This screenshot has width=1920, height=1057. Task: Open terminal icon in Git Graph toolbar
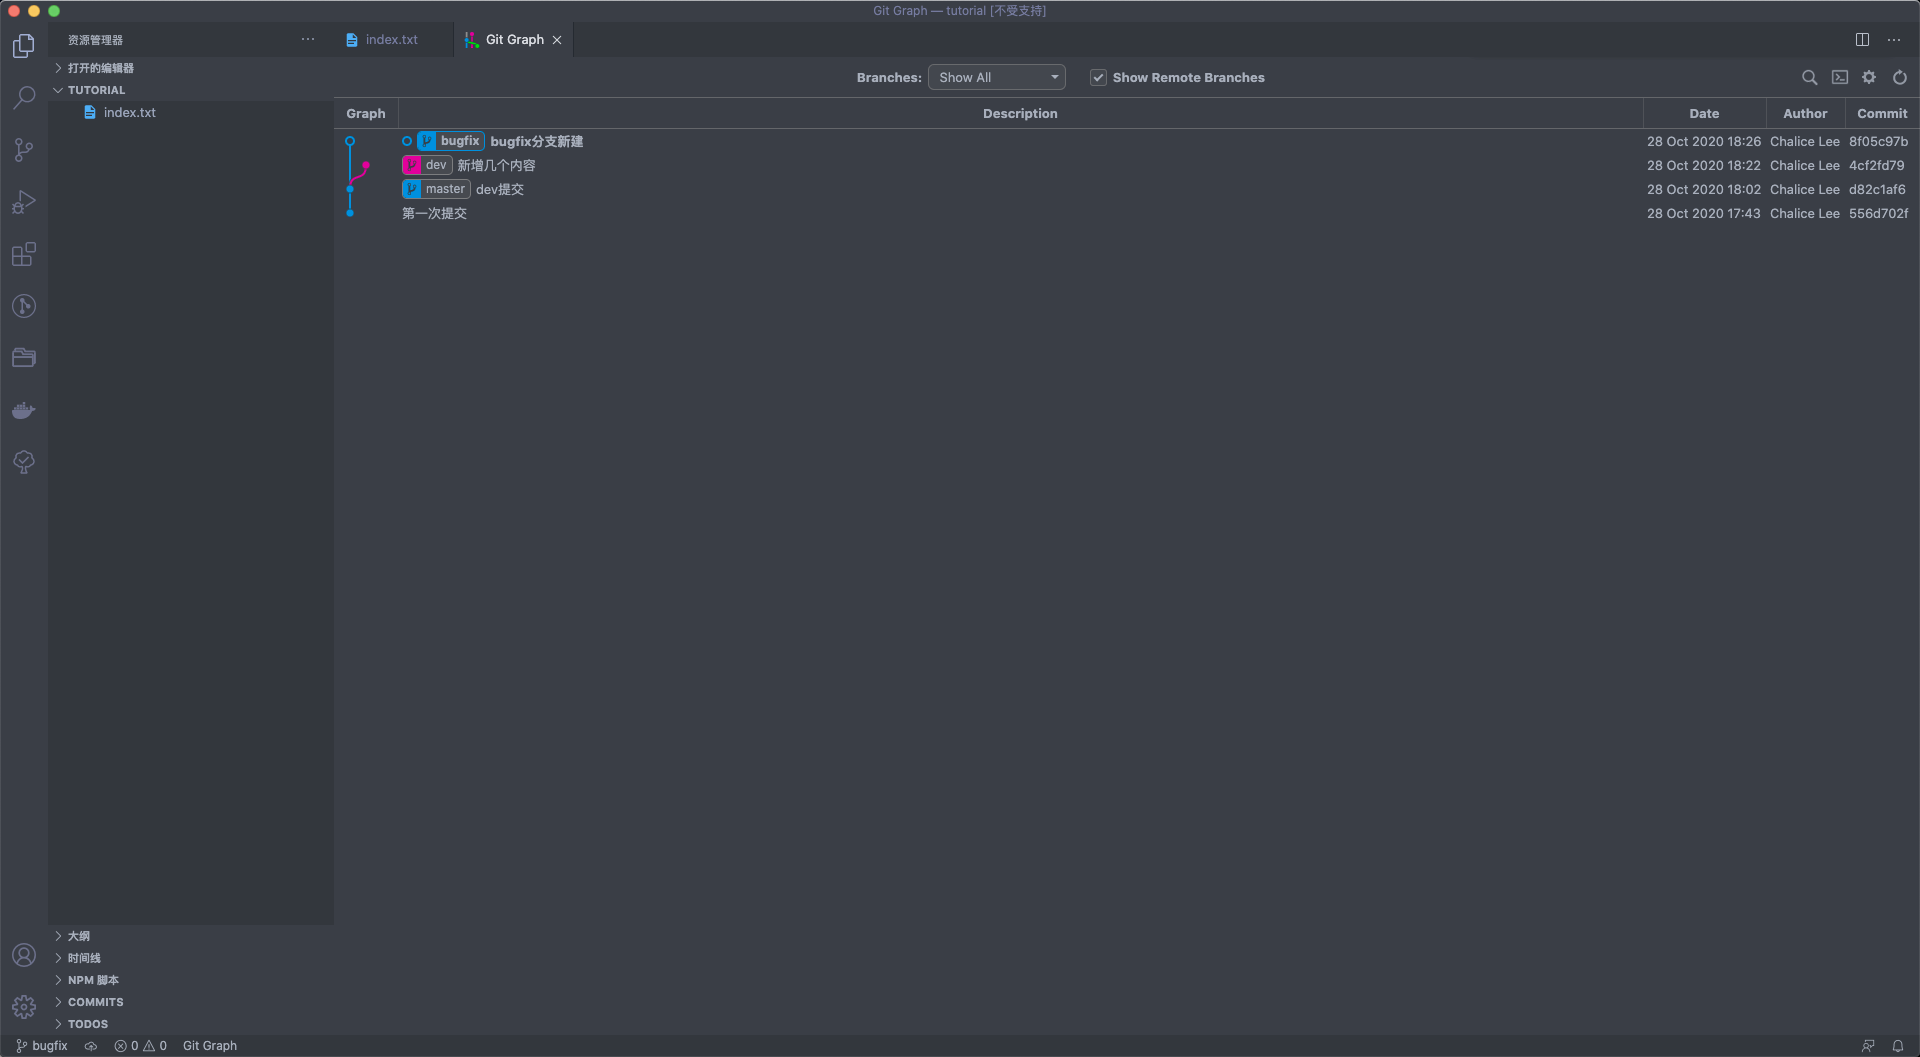pos(1840,77)
